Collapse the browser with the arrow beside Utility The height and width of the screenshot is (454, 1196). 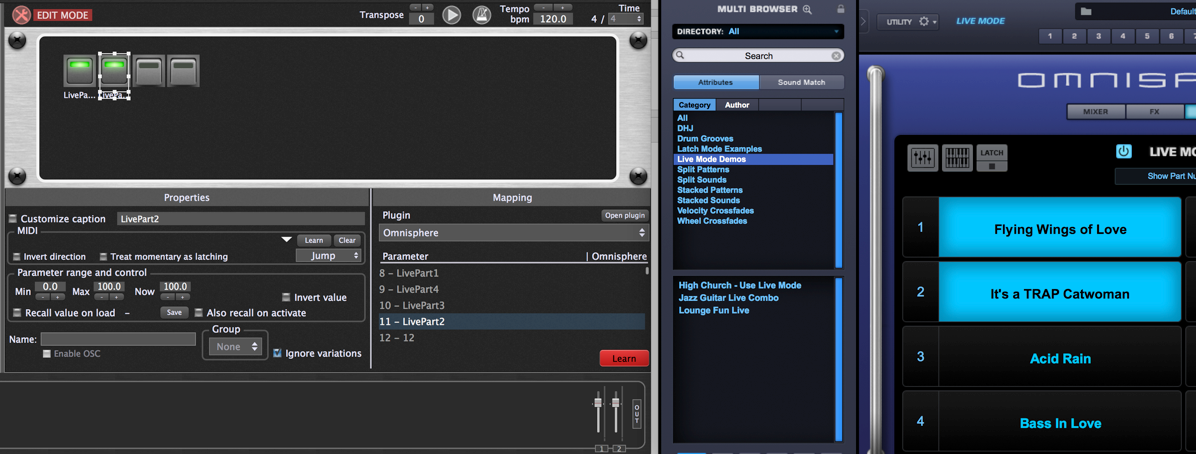click(863, 21)
